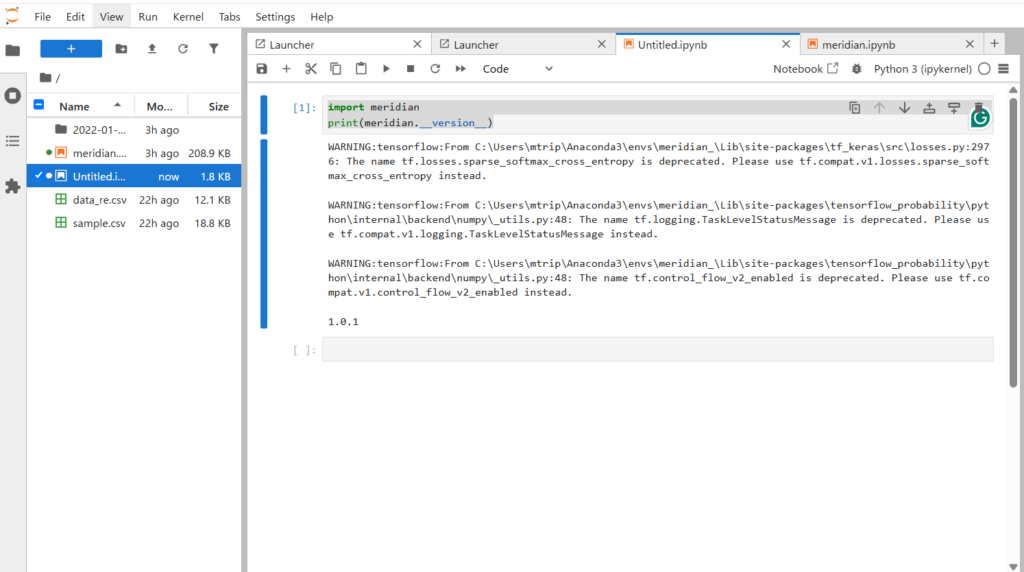Open the Tabs menu
The height and width of the screenshot is (572, 1024).
tap(229, 16)
